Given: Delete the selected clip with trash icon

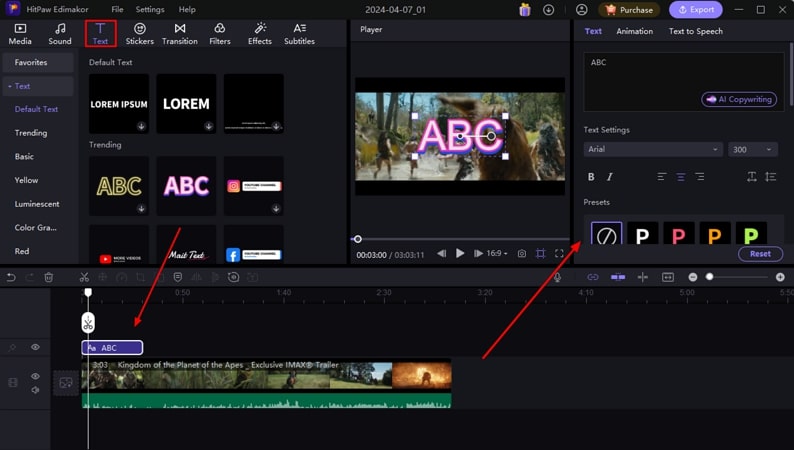Looking at the screenshot, I should (x=49, y=277).
